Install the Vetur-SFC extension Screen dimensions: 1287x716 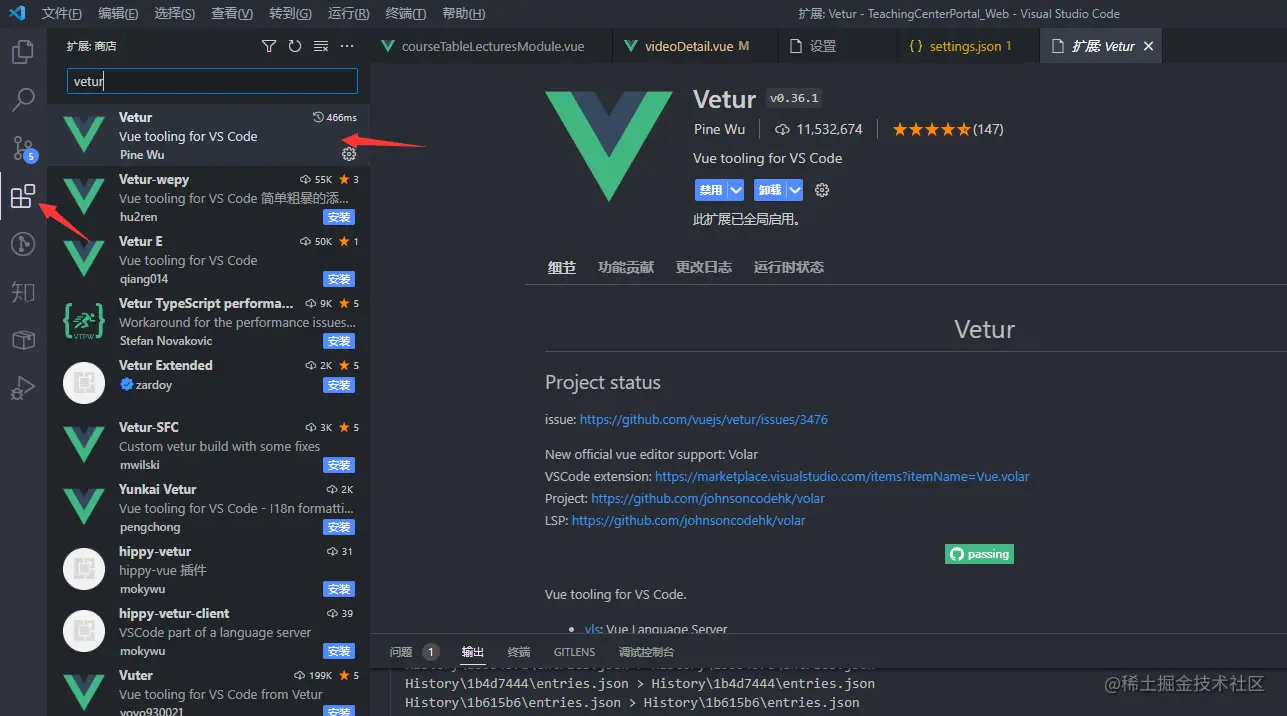pos(339,465)
